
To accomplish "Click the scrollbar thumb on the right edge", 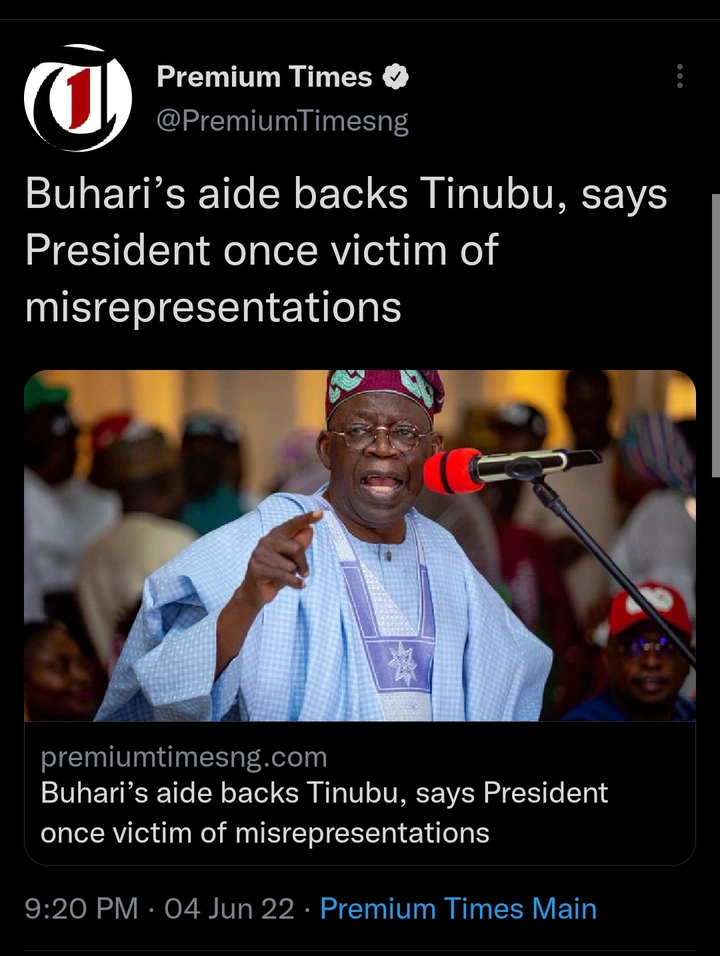I will click(x=716, y=335).
